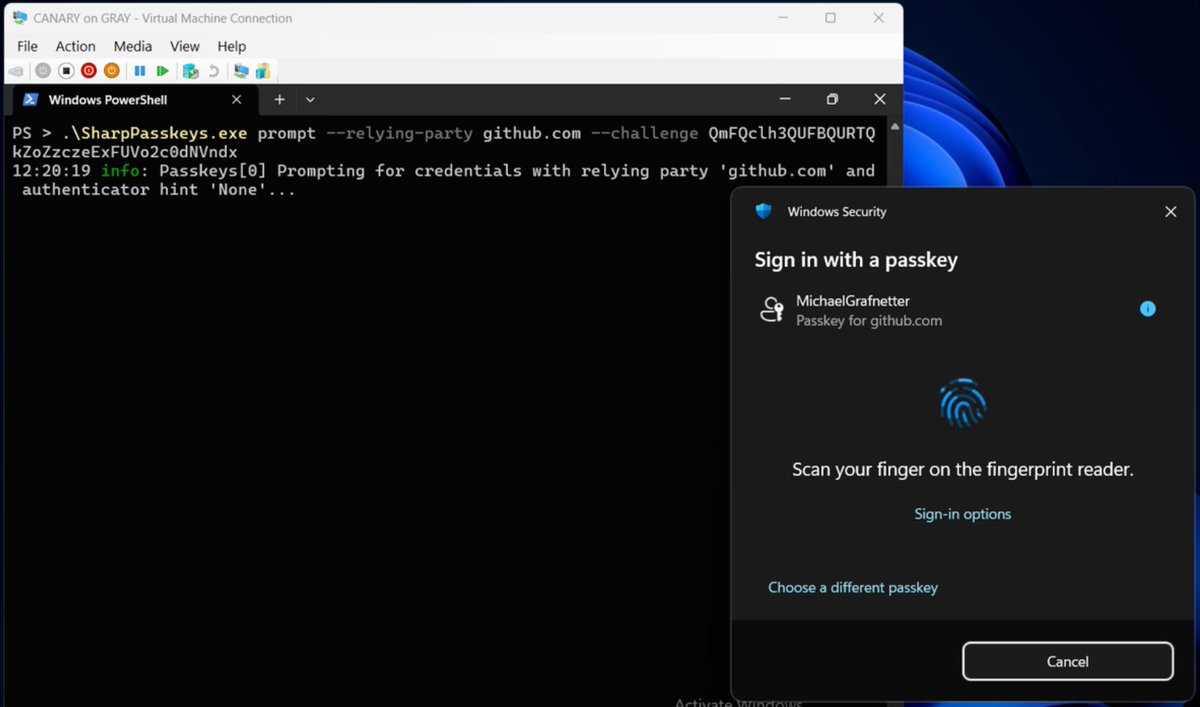Create a checkpoint using the toolbar icon
Viewport: 1200px width, 707px height.
(x=190, y=71)
